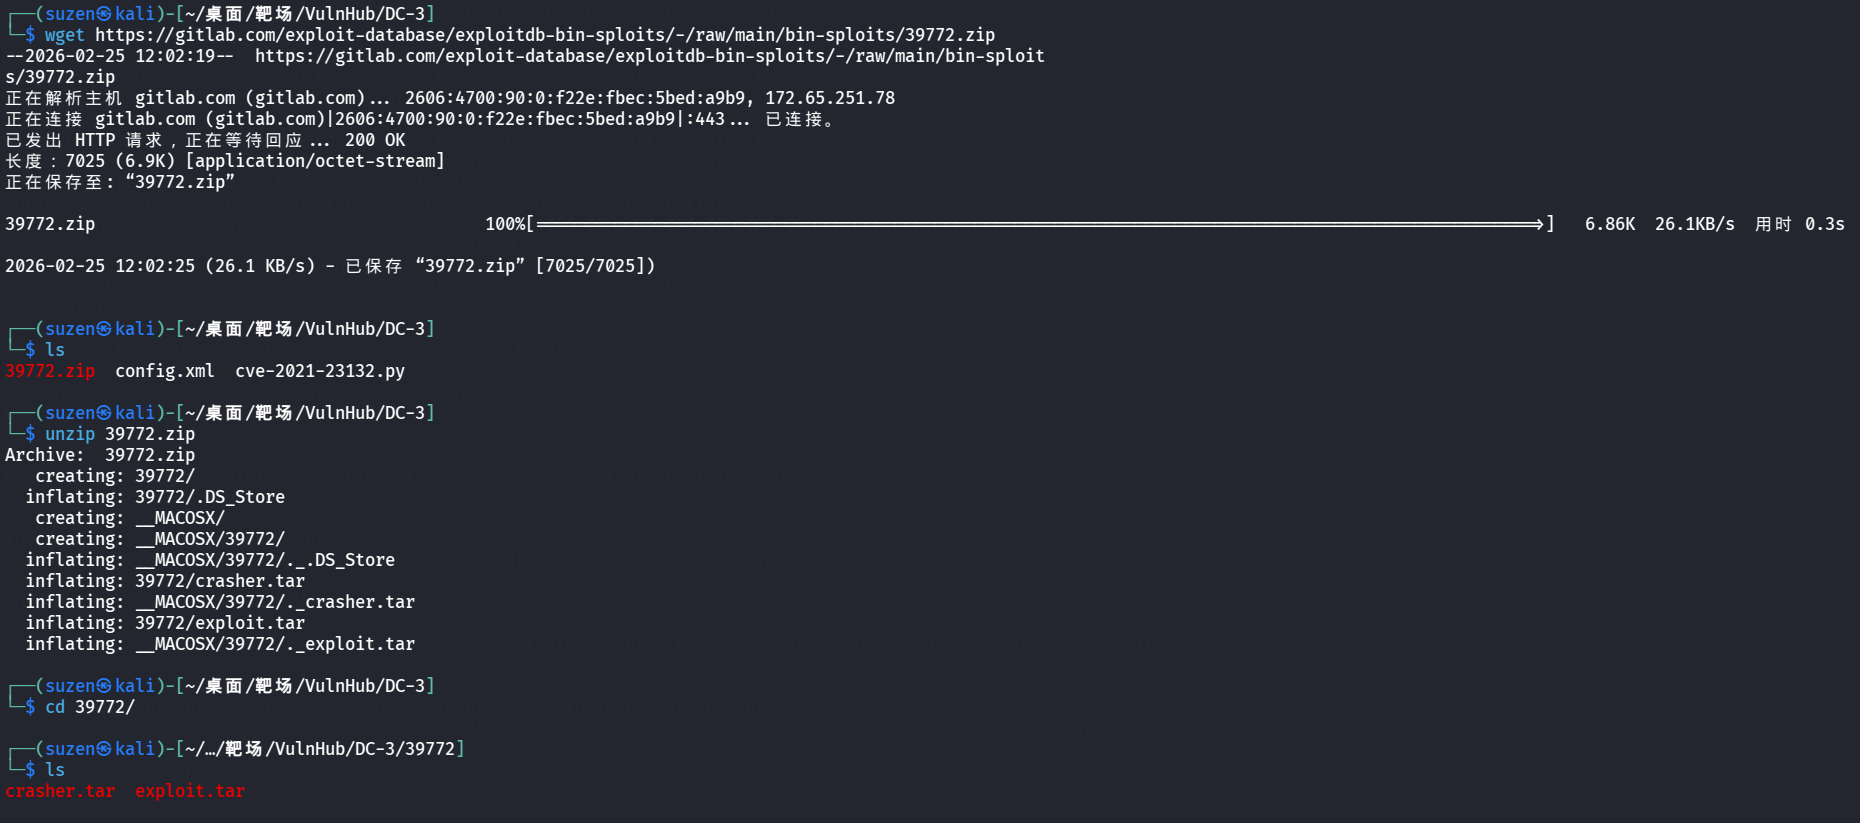
Task: Click the wget download progress bar
Action: pyautogui.click(x=1040, y=224)
